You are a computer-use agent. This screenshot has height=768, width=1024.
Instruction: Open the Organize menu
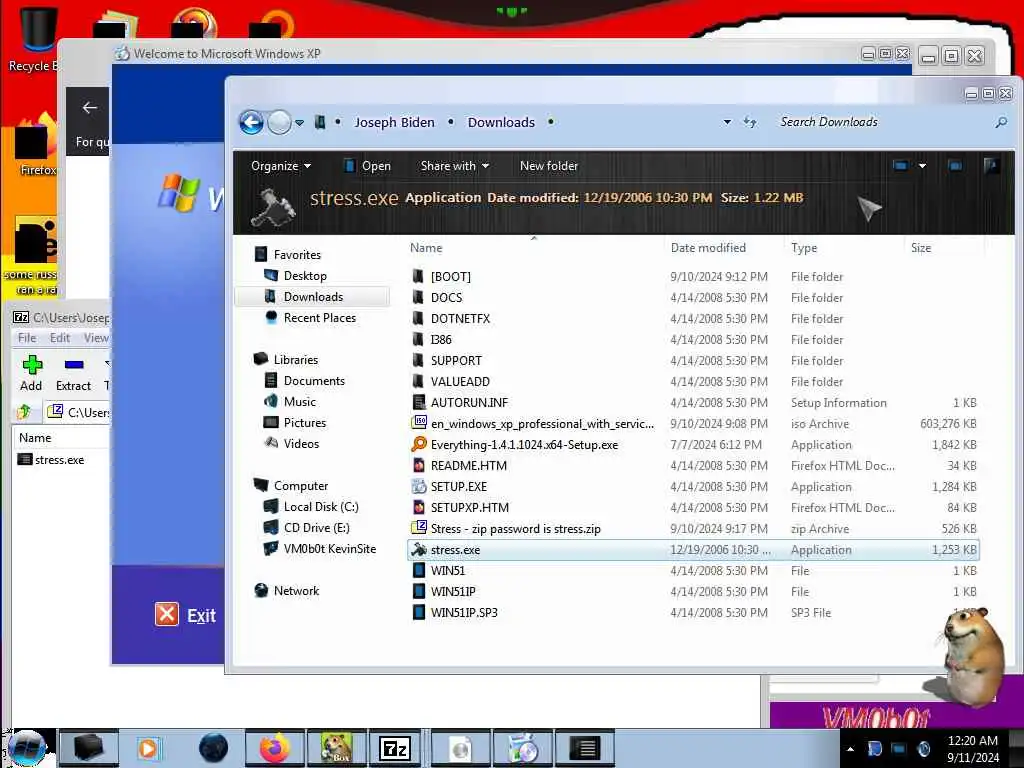[x=281, y=166]
